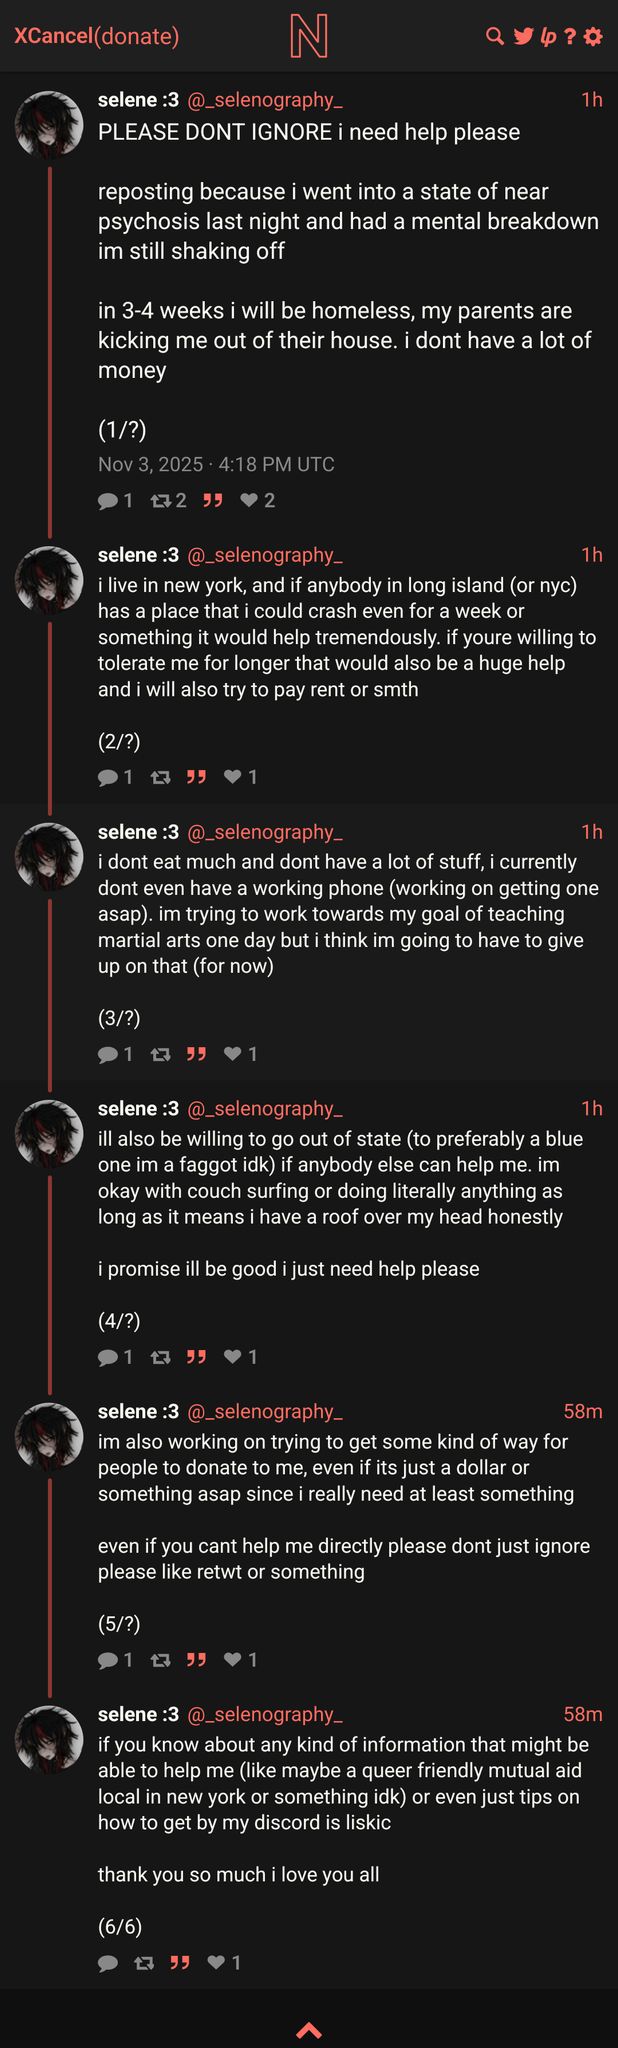Reply to the PLEASE DONT IGNORE tweet
Screen dimensions: 618x2048
108,499
